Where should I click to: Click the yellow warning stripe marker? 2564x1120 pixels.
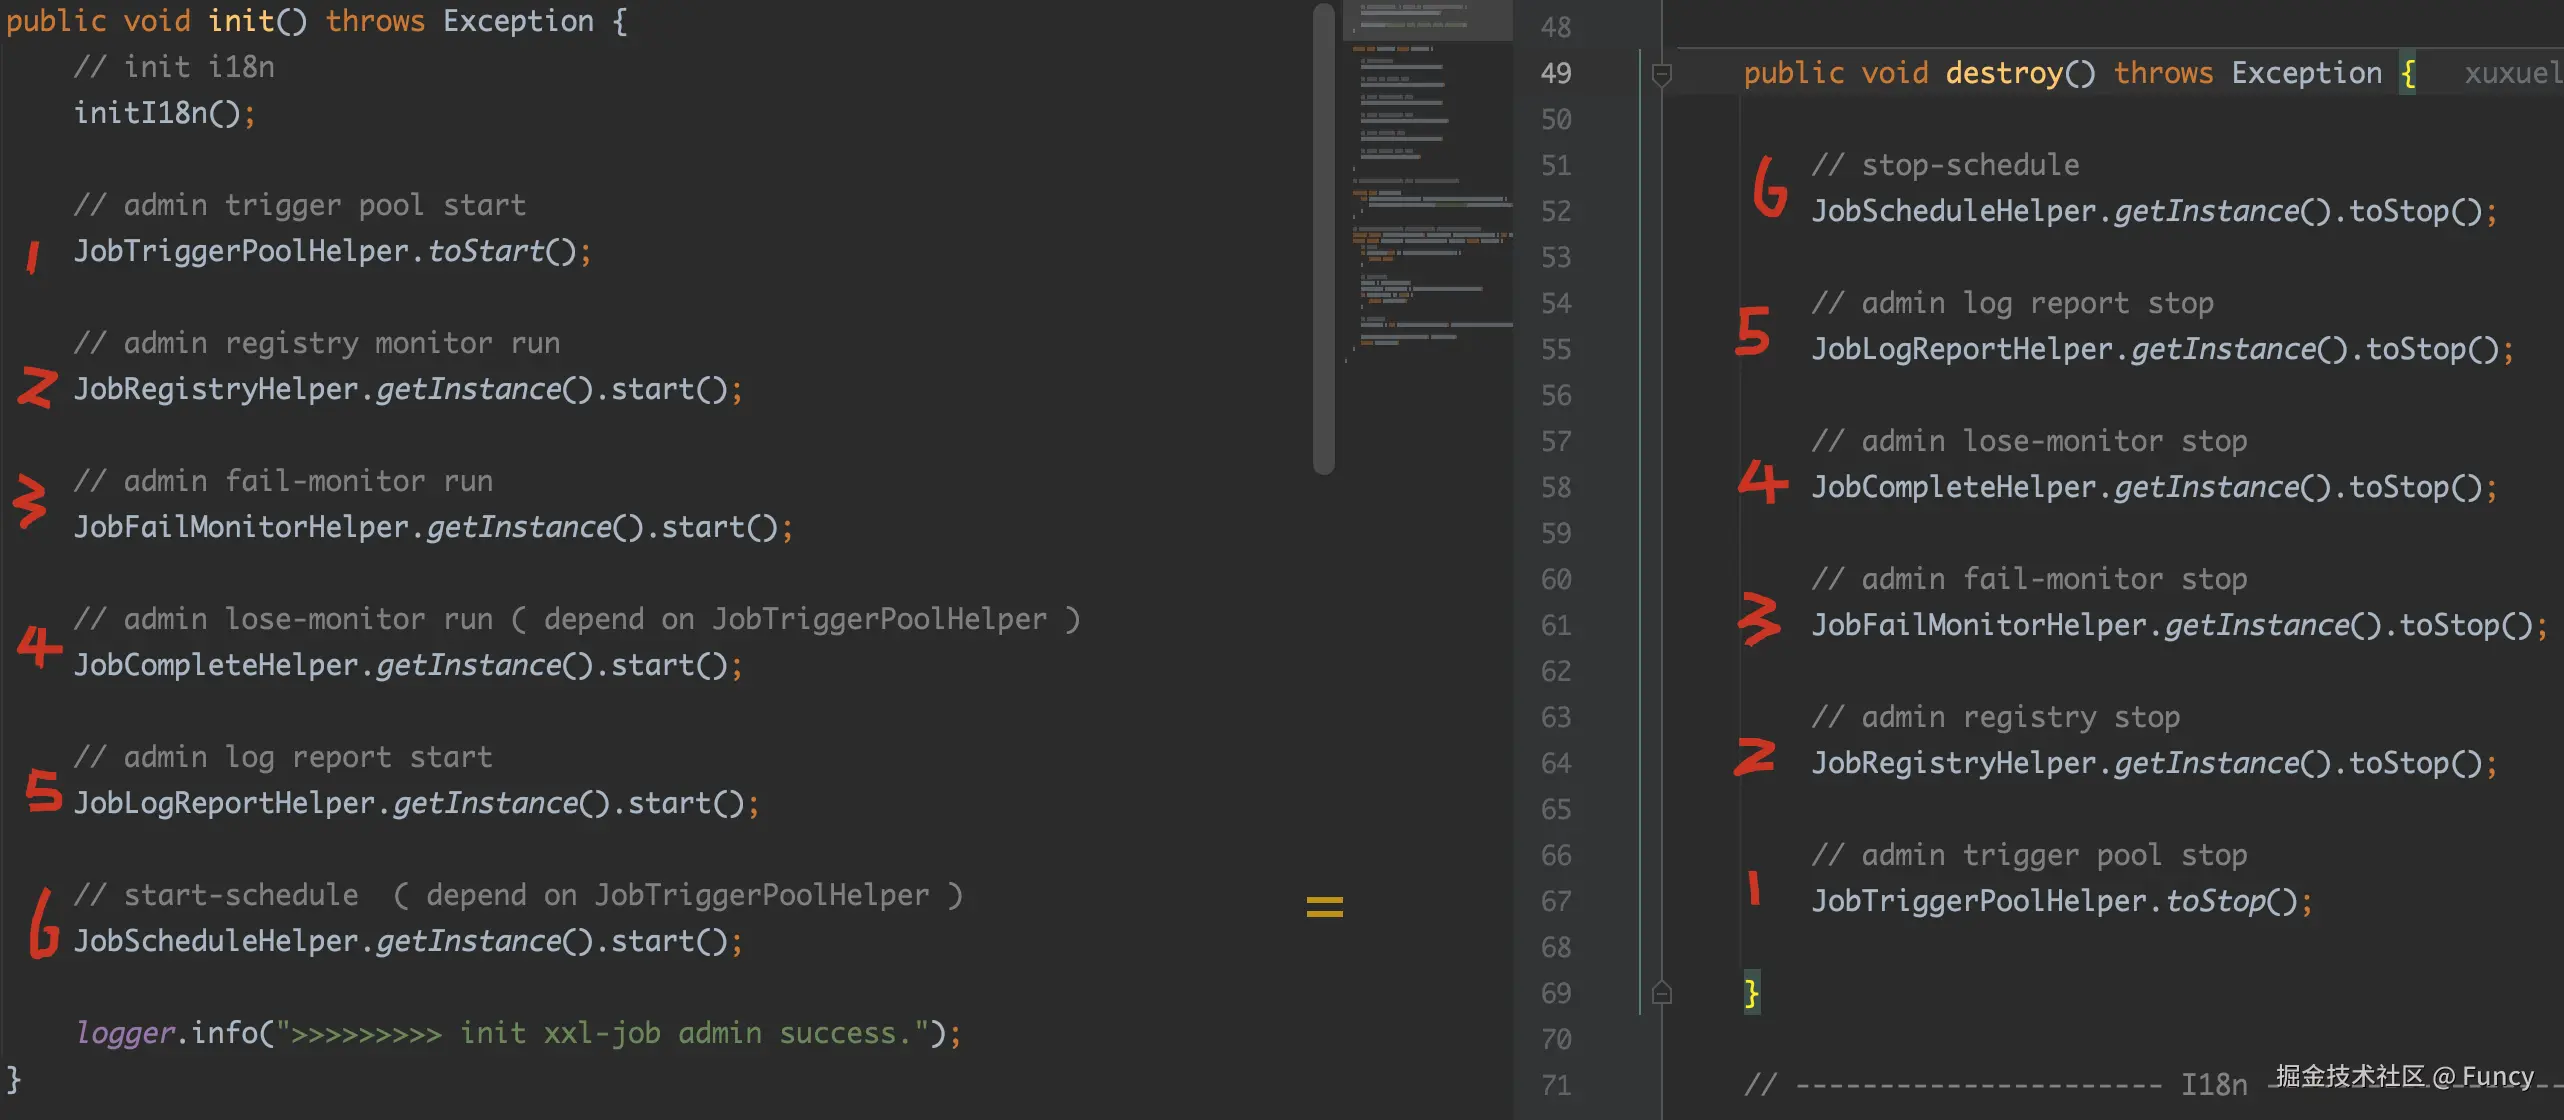point(1324,906)
